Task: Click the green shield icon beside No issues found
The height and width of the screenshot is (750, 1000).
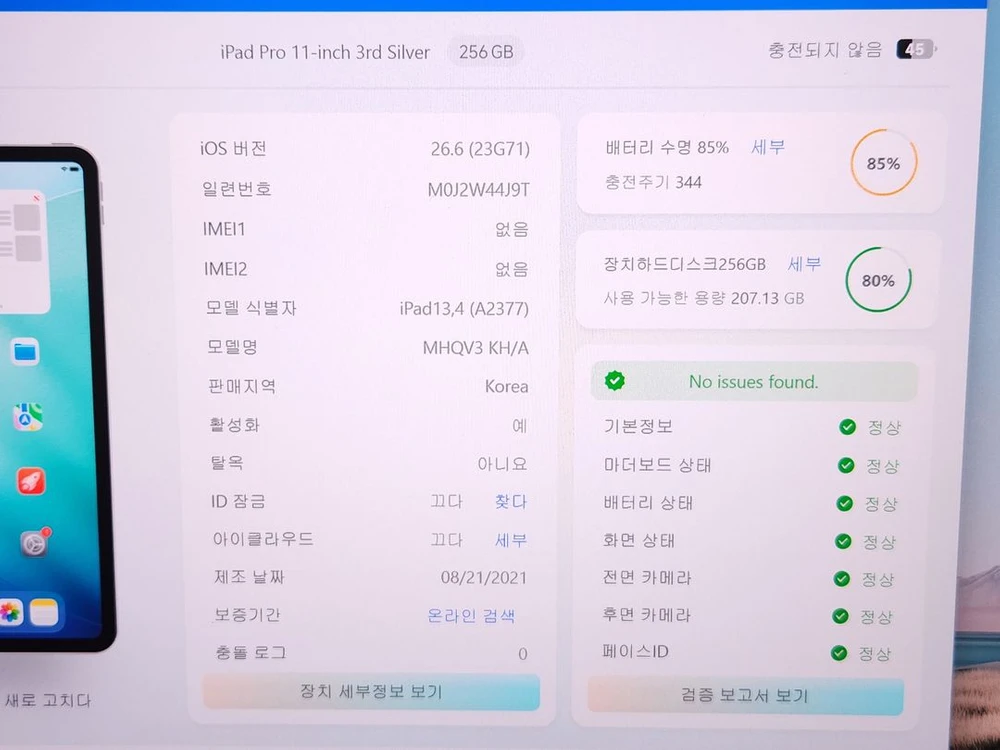Action: point(615,381)
